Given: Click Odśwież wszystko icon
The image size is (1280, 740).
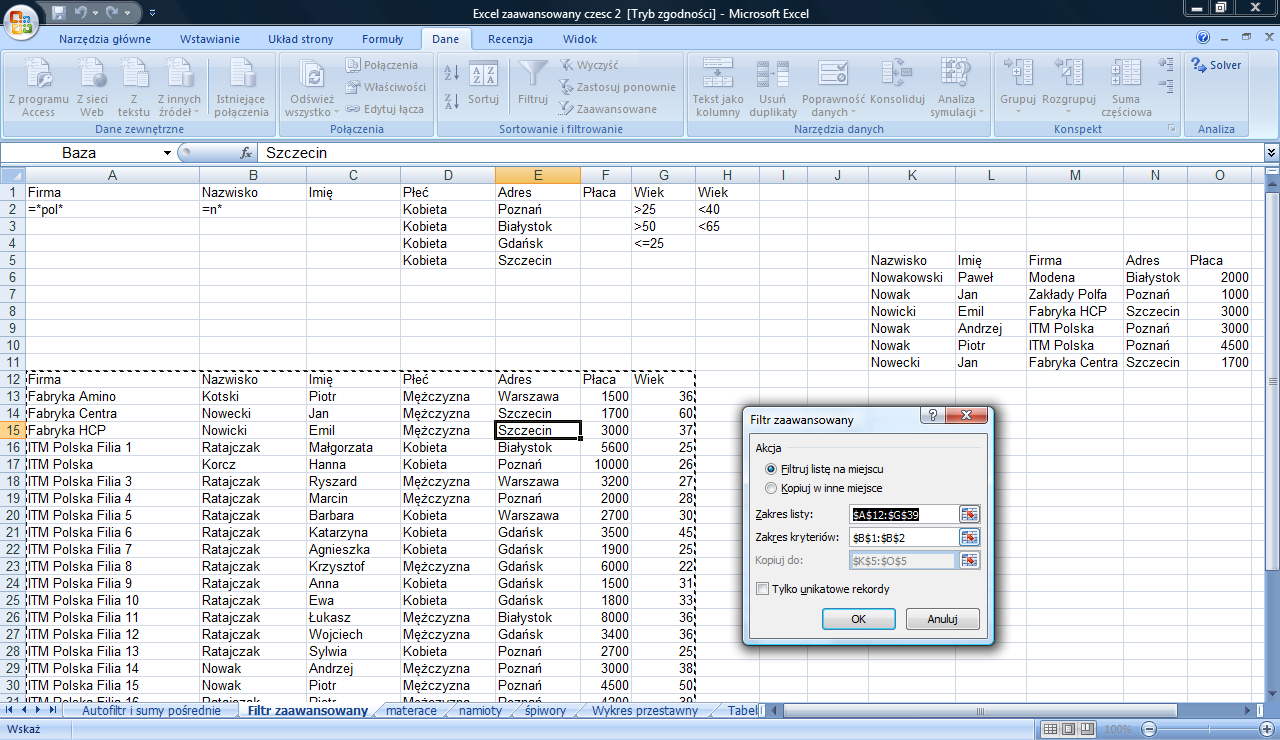Looking at the screenshot, I should [x=313, y=76].
